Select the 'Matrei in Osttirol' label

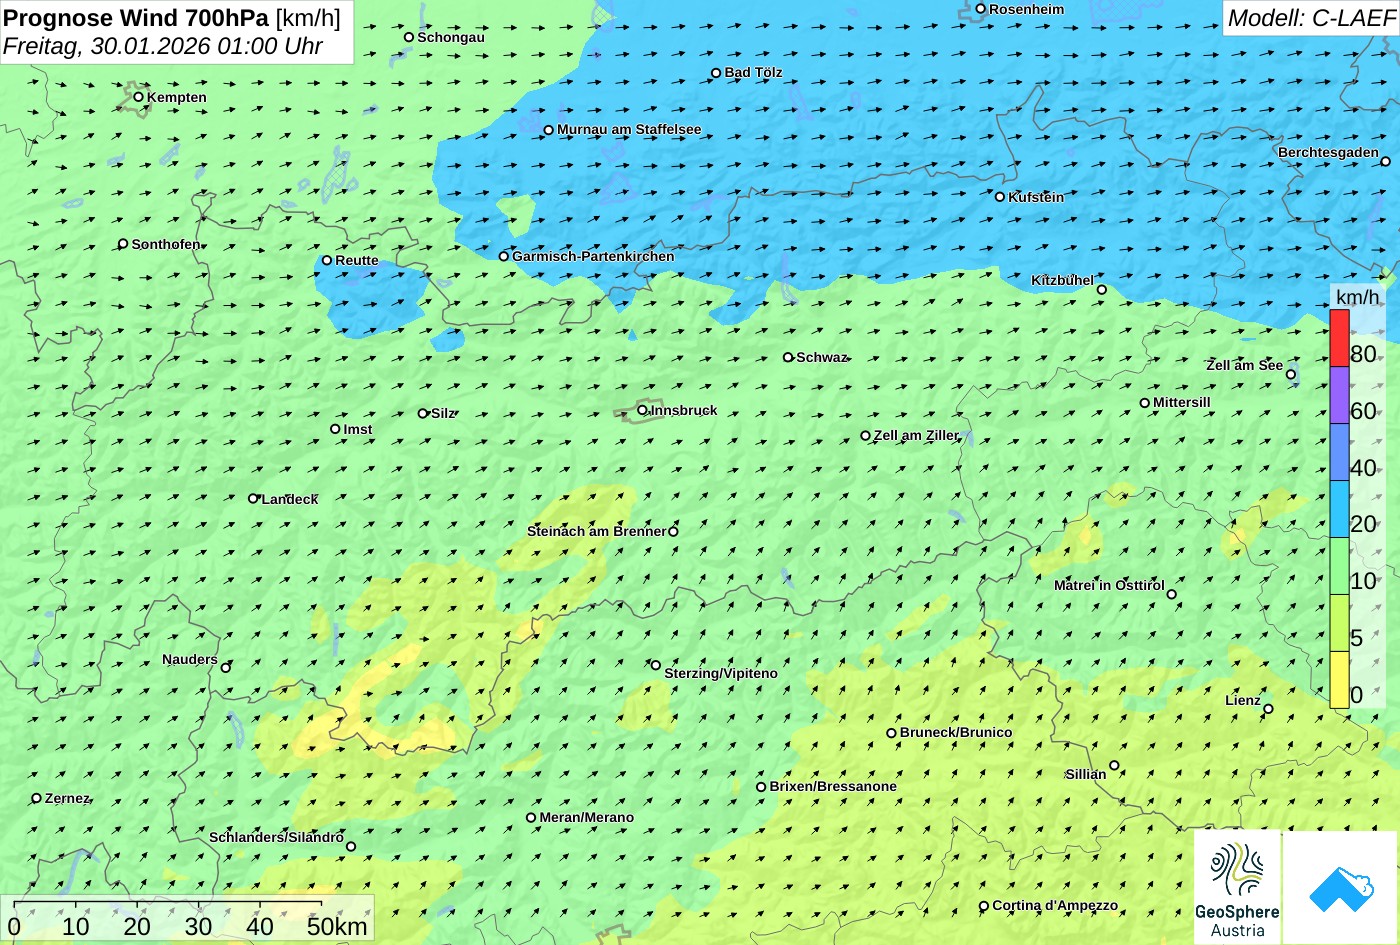pyautogui.click(x=1109, y=585)
